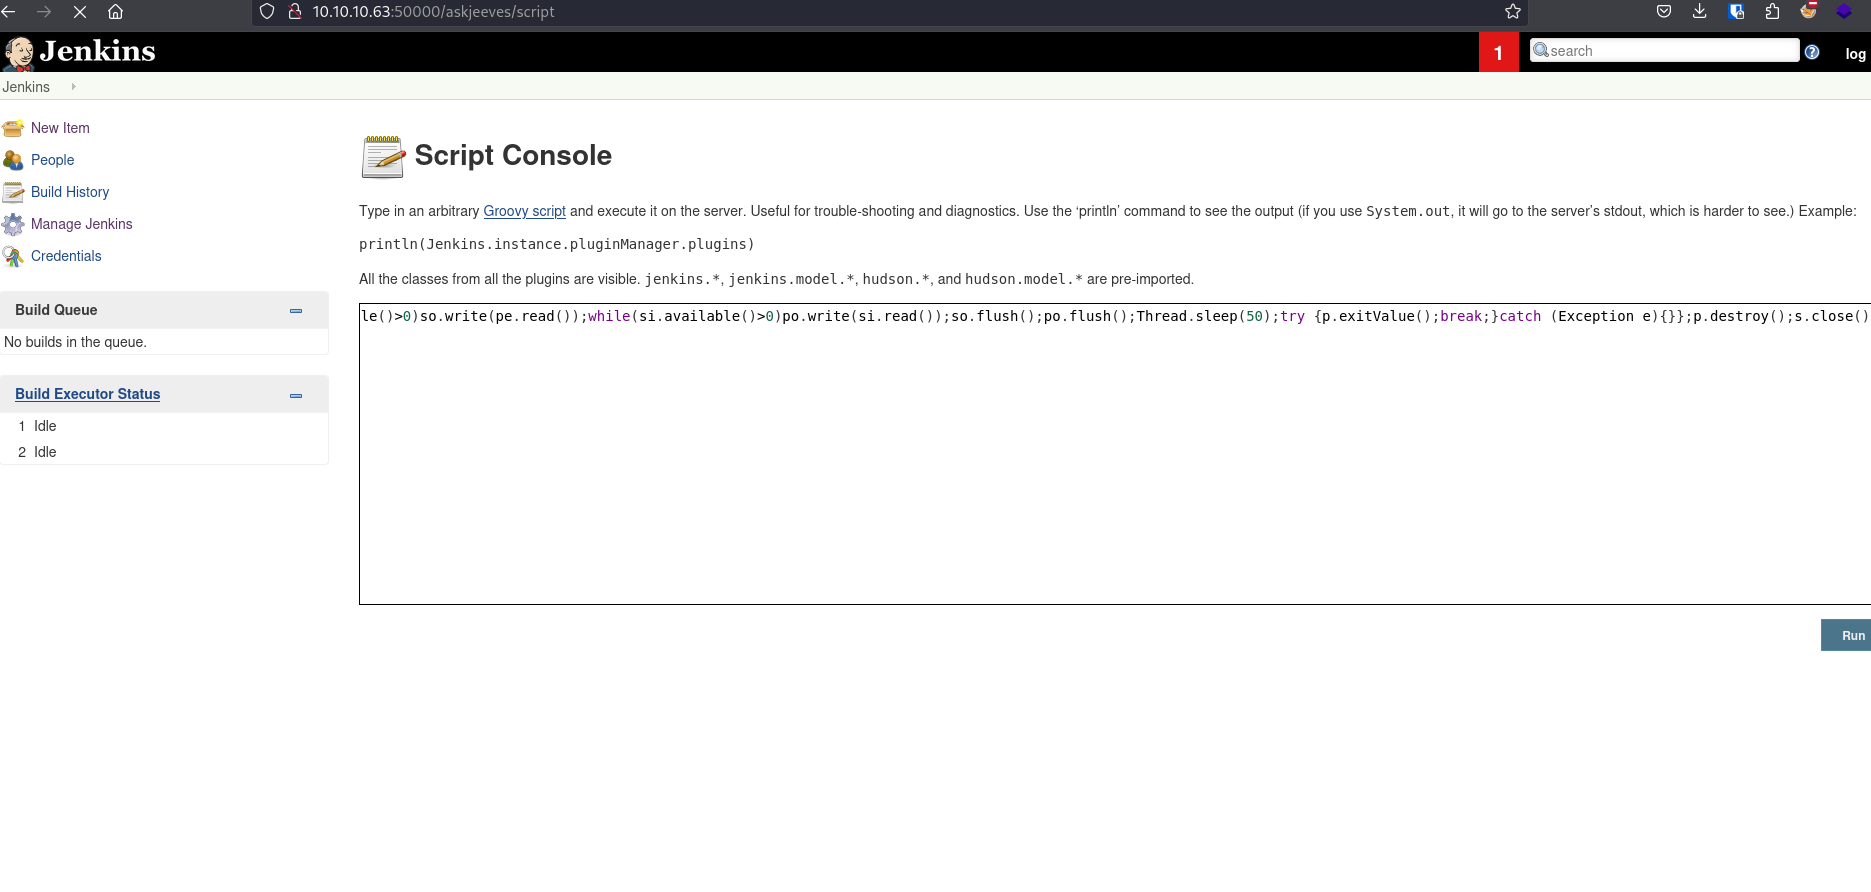Click executor 1 Idle row

coord(164,426)
